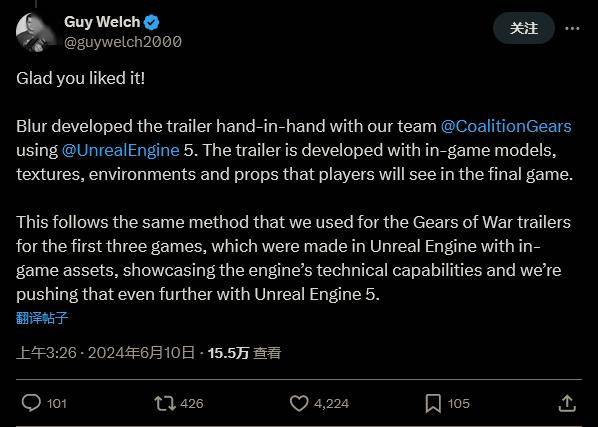Click the 426 reposts count
This screenshot has height=427, width=598.
pyautogui.click(x=192, y=403)
